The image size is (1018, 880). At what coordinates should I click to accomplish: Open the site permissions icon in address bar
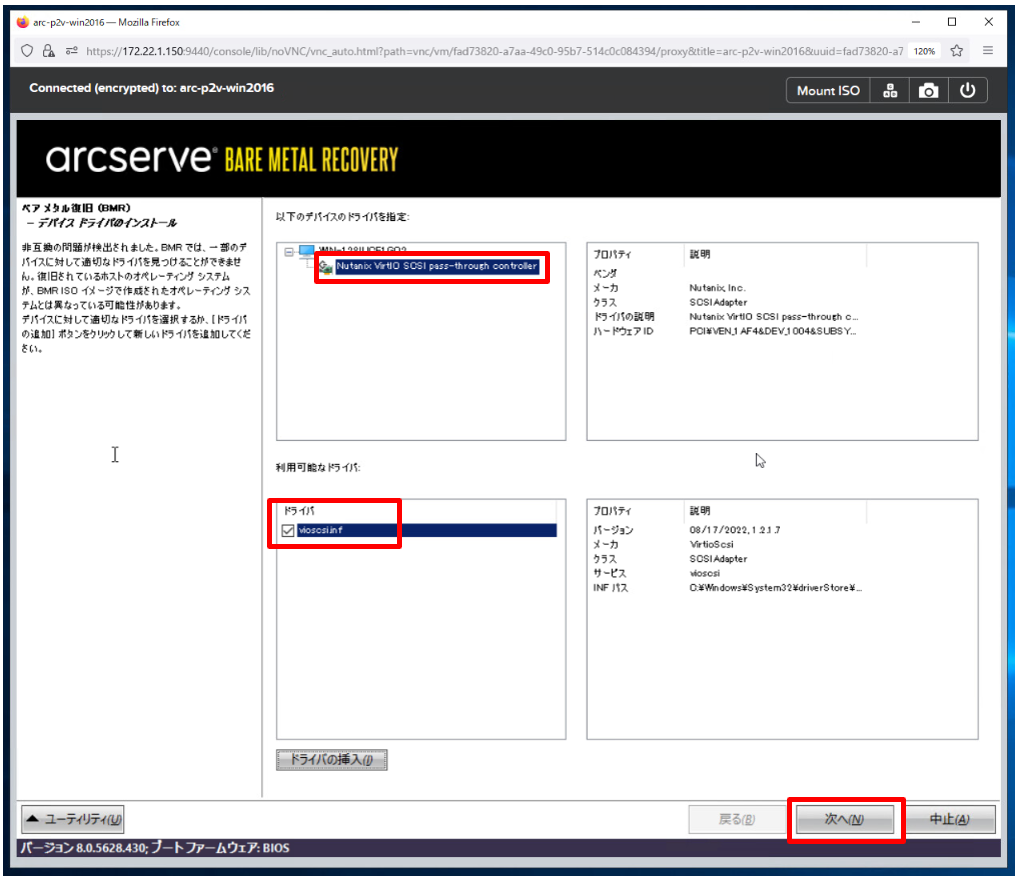pos(71,51)
